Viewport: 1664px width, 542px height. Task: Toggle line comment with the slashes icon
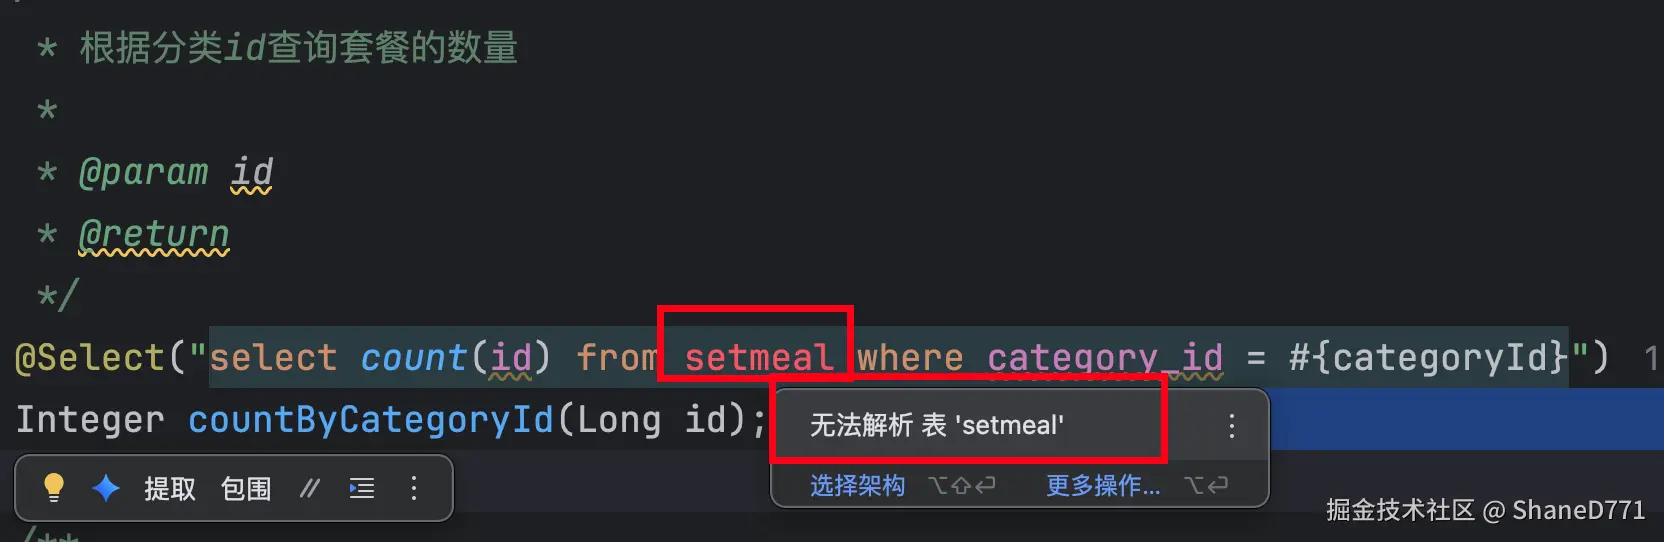tap(310, 488)
